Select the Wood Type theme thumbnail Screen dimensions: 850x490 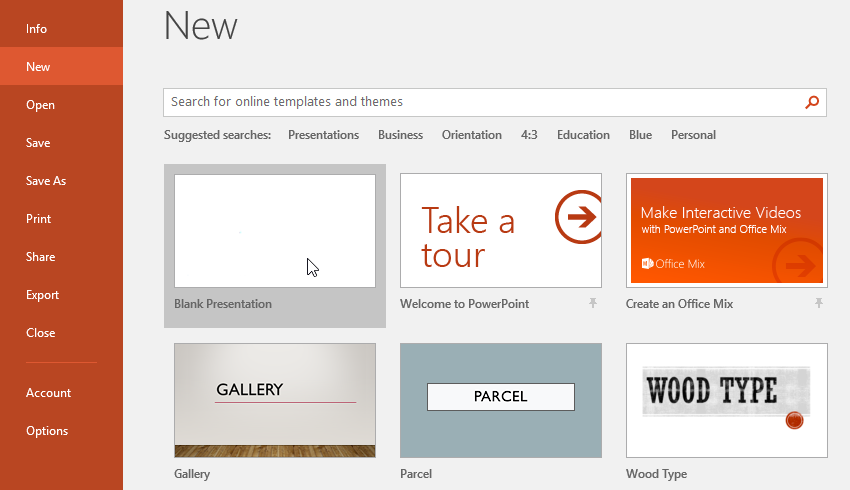[x=727, y=400]
